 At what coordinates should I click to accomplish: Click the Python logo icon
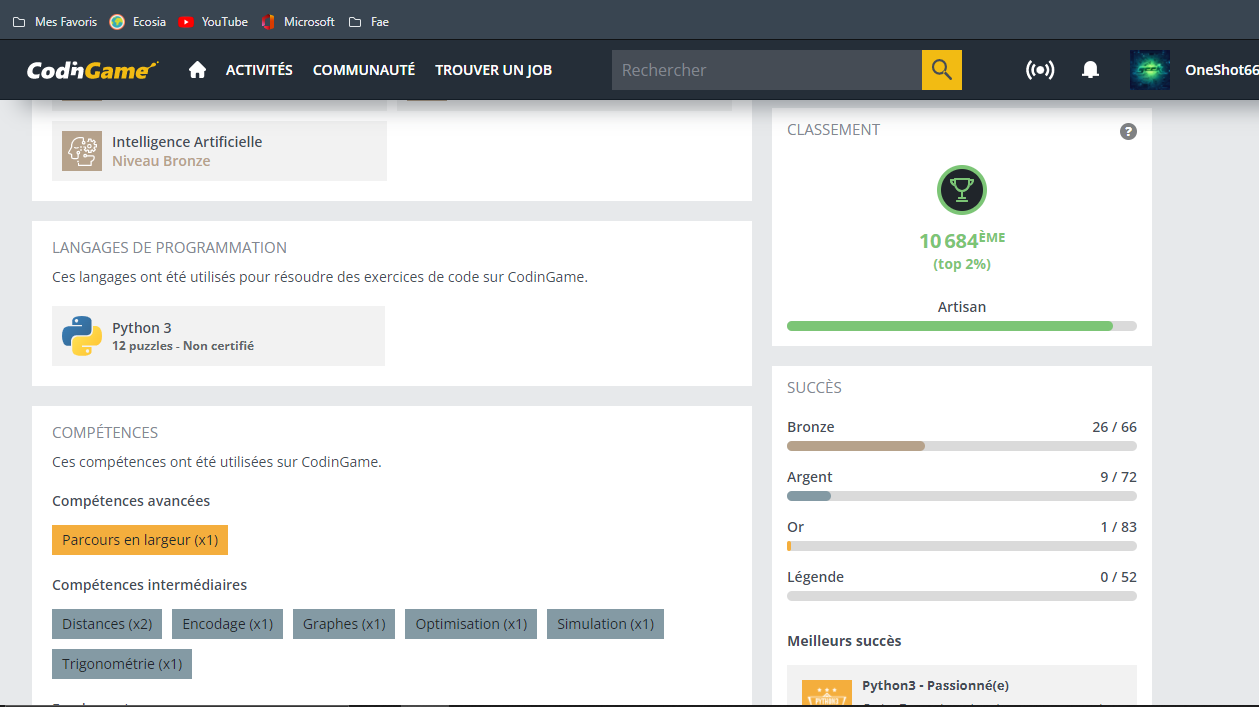82,336
